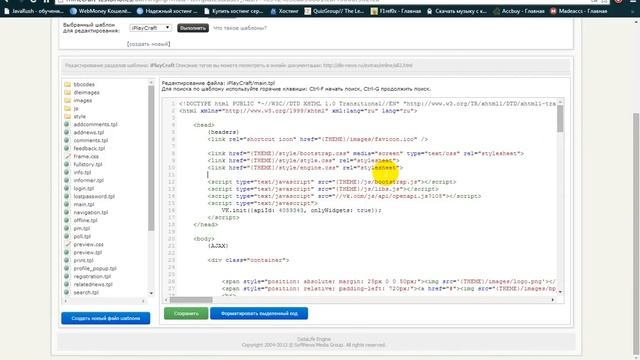Click the pencil icon beside frame.css
640x360 pixels.
tap(67, 156)
